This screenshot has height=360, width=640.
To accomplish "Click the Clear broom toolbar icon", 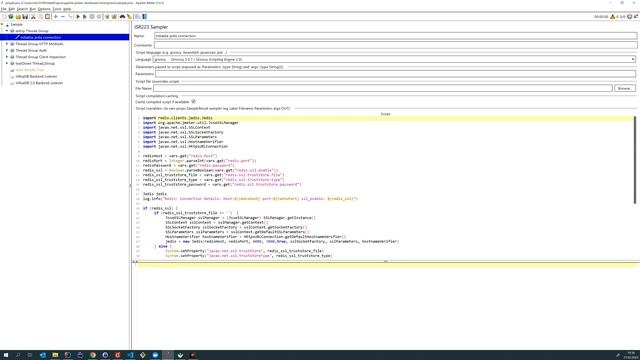I will [x=107, y=17].
